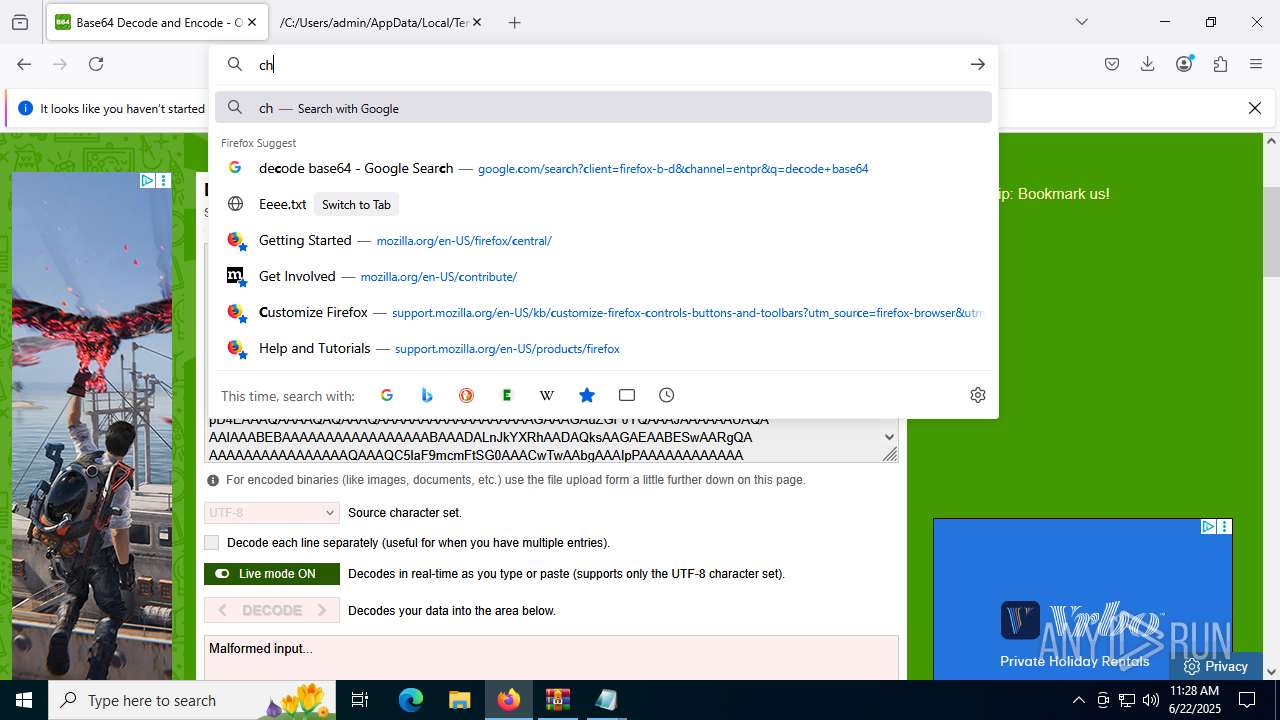Open the Windows Start menu
The width and height of the screenshot is (1280, 720).
tap(24, 700)
